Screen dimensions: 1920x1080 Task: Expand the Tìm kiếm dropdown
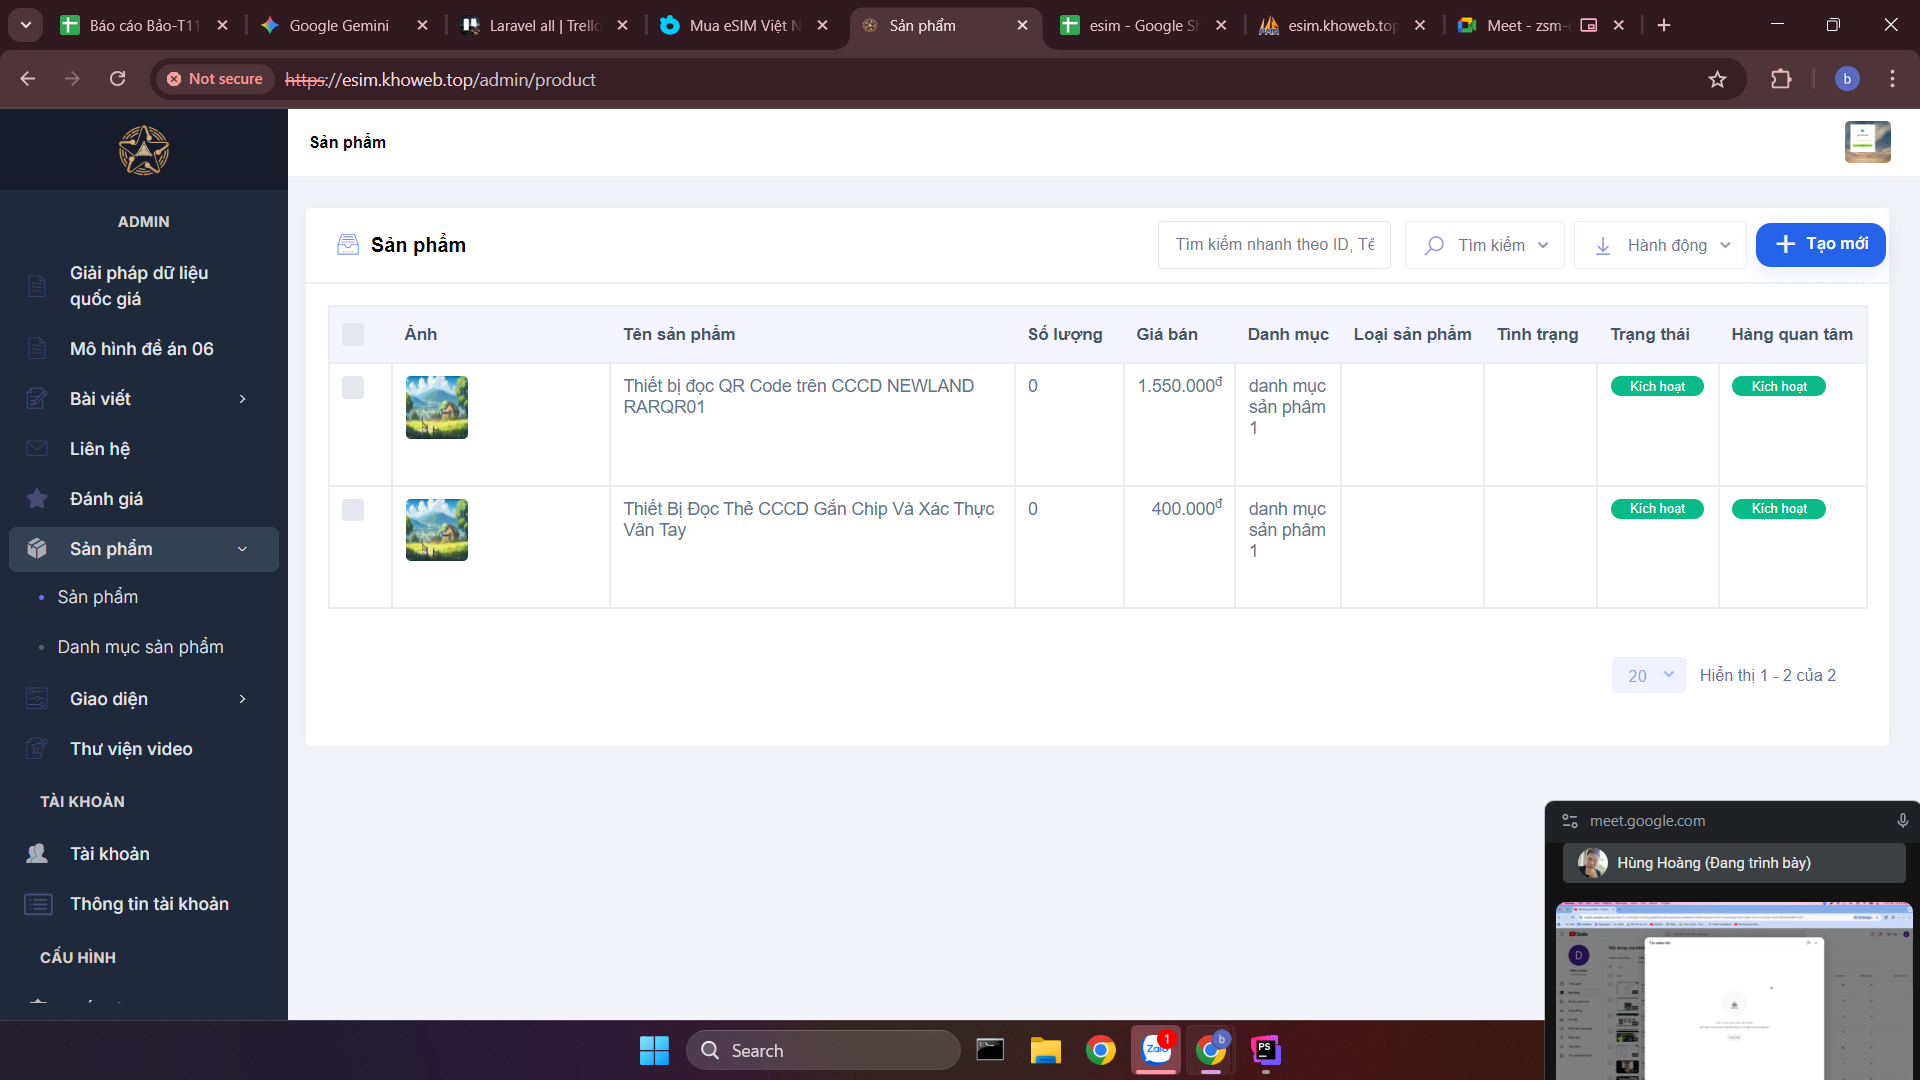coord(1484,245)
